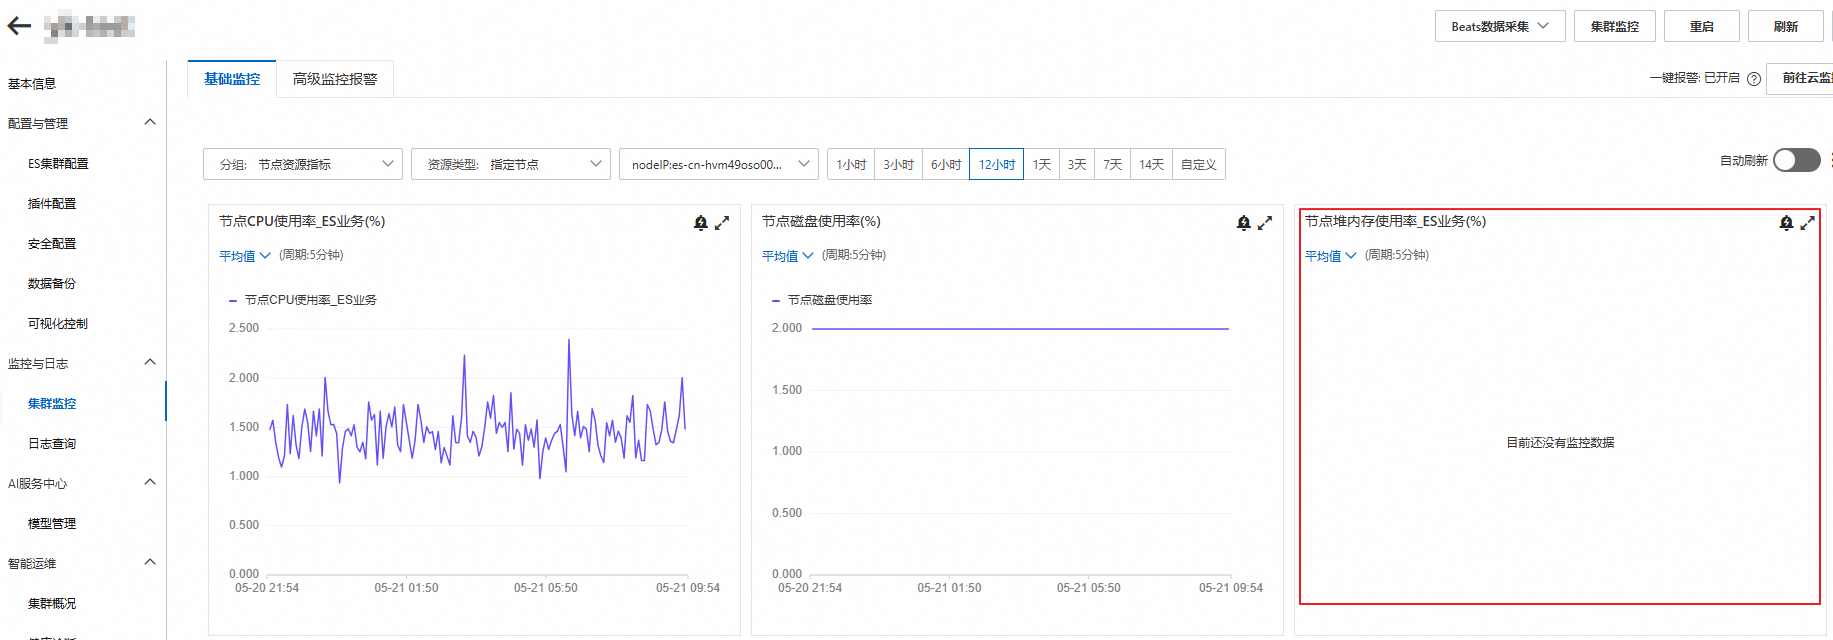
Task: Select the 1小时 time range
Action: (x=851, y=164)
